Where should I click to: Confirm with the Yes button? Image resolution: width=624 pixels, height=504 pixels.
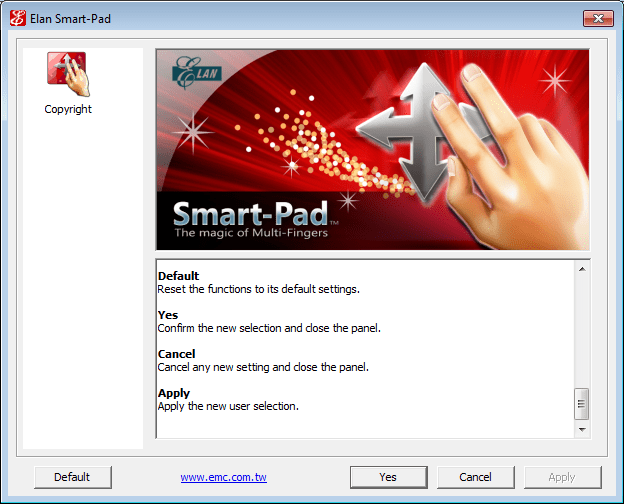click(389, 477)
